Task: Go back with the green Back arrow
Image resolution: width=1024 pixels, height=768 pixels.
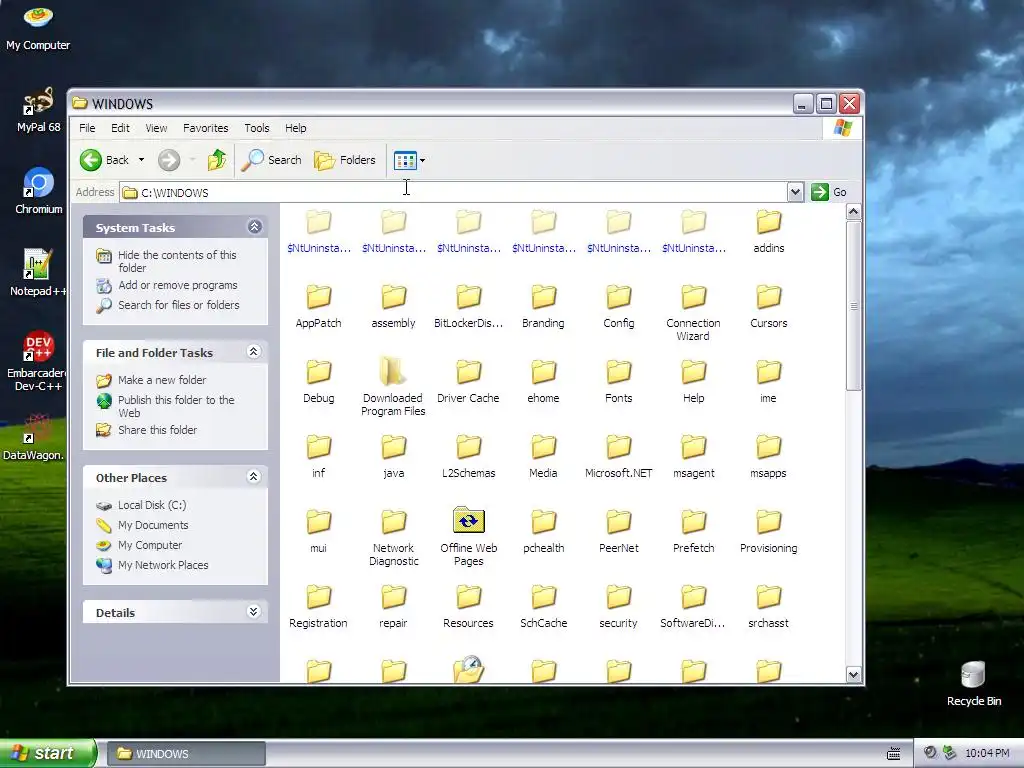Action: tap(91, 160)
